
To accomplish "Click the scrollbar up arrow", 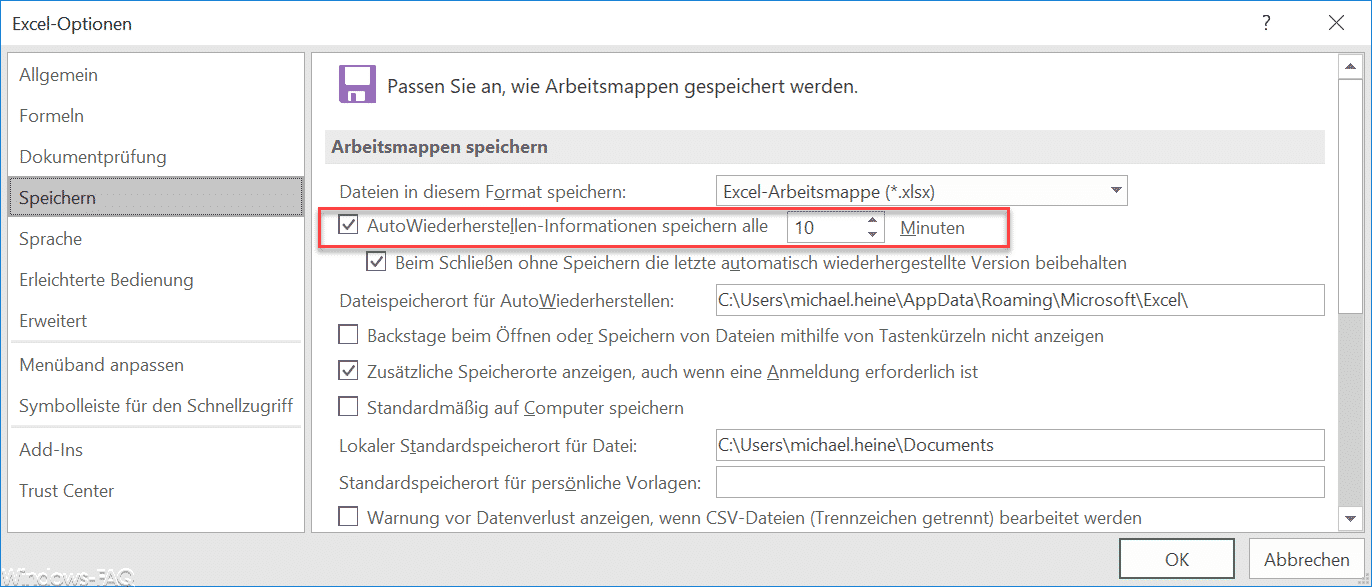I will pos(1350,66).
